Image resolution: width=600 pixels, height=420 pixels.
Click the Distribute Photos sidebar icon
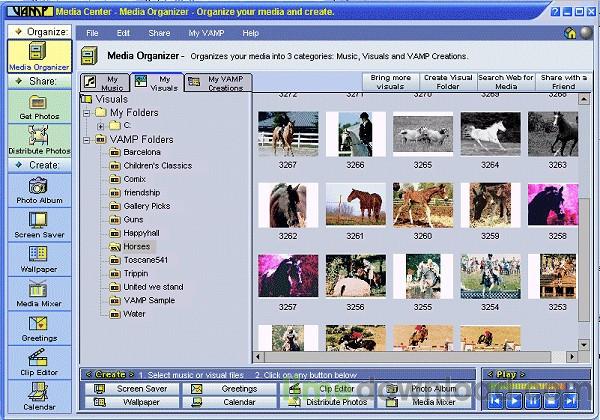pos(38,139)
